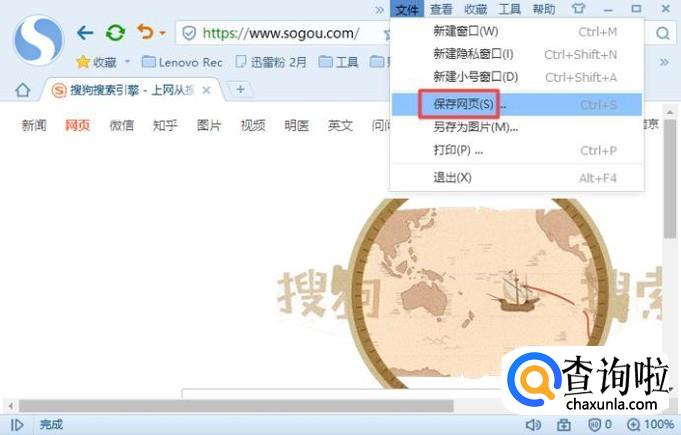The image size is (681, 435).
Task: Go back with the blue arrow
Action: pyautogui.click(x=85, y=33)
